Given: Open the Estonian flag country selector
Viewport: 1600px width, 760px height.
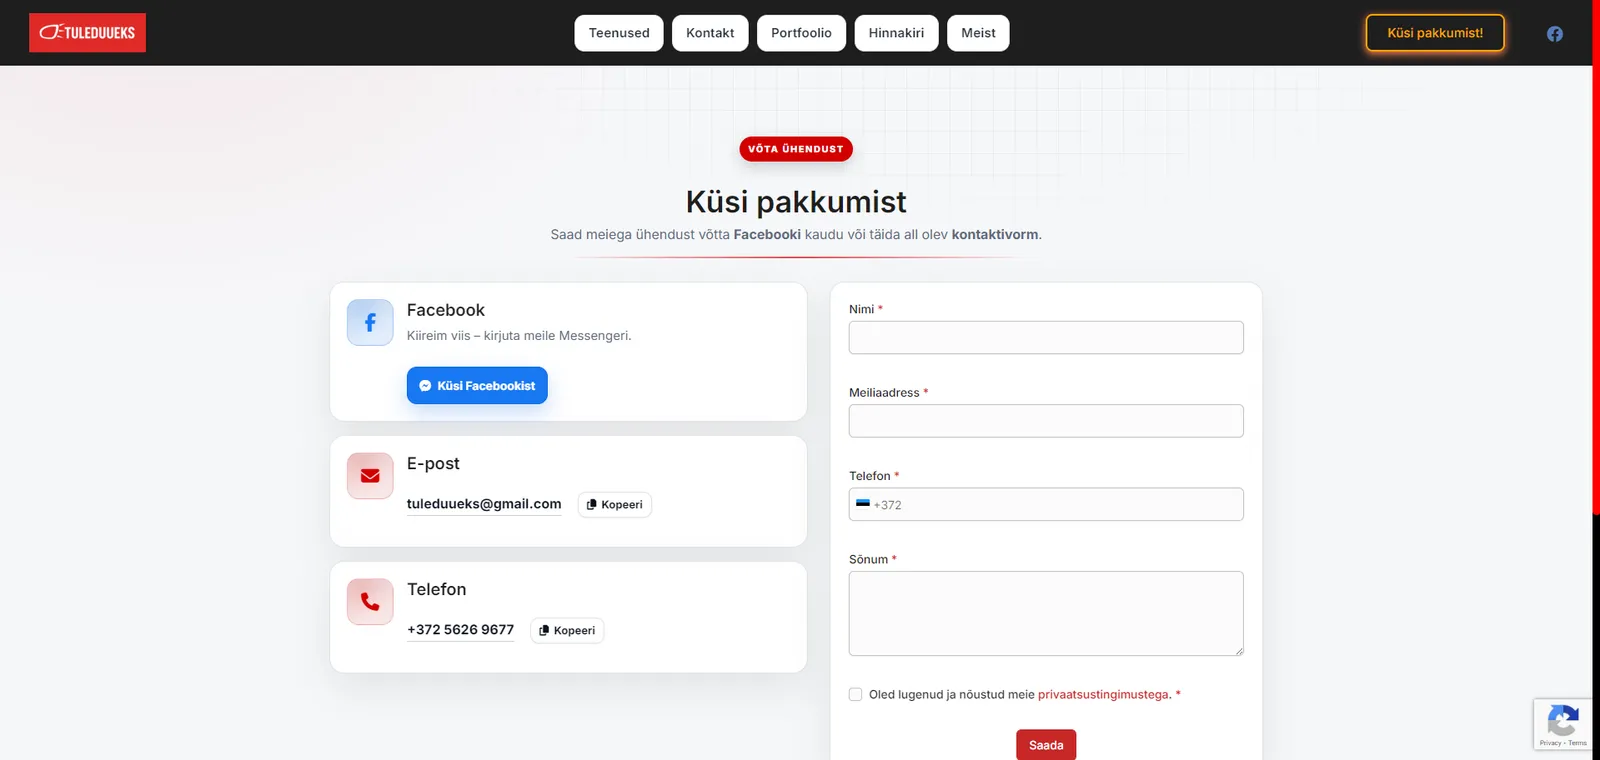Looking at the screenshot, I should pos(863,504).
